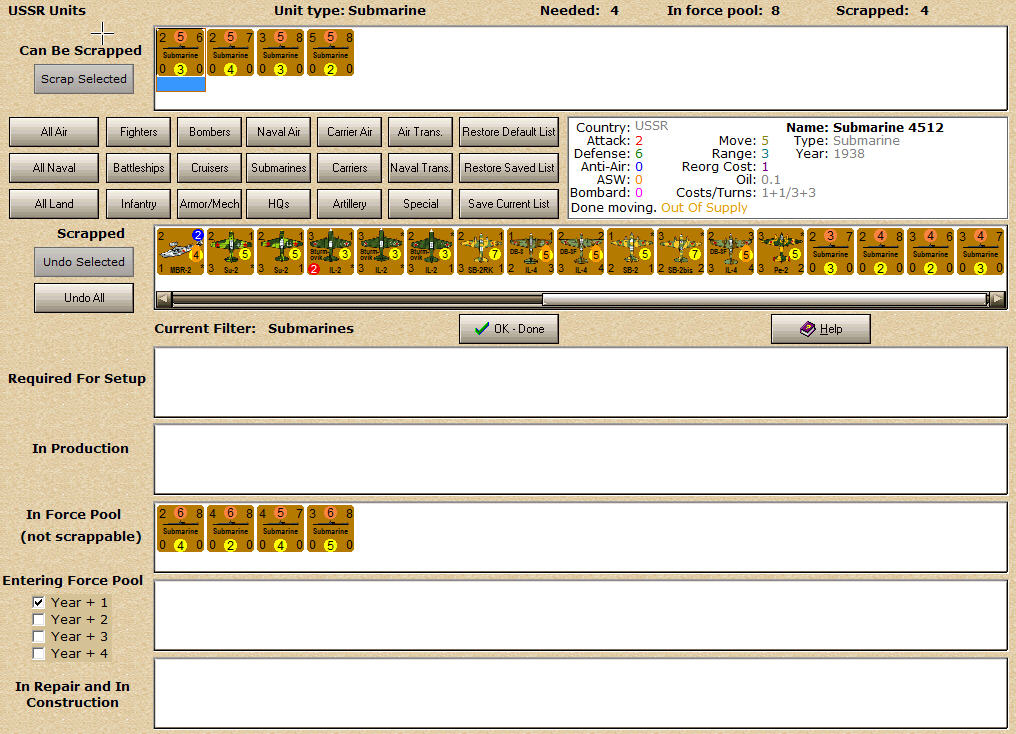Select the scrapped IL-2 with red 2 circle
The image size is (1016, 734).
coord(330,251)
